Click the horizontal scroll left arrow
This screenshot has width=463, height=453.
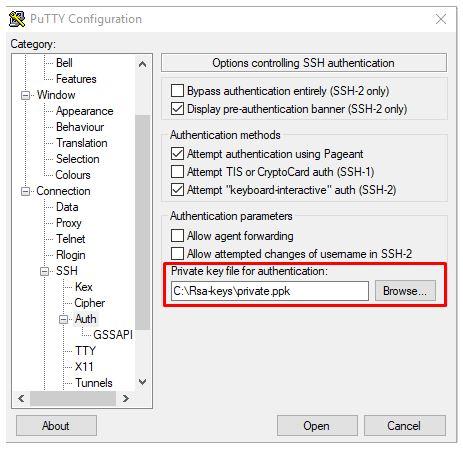click(x=21, y=398)
